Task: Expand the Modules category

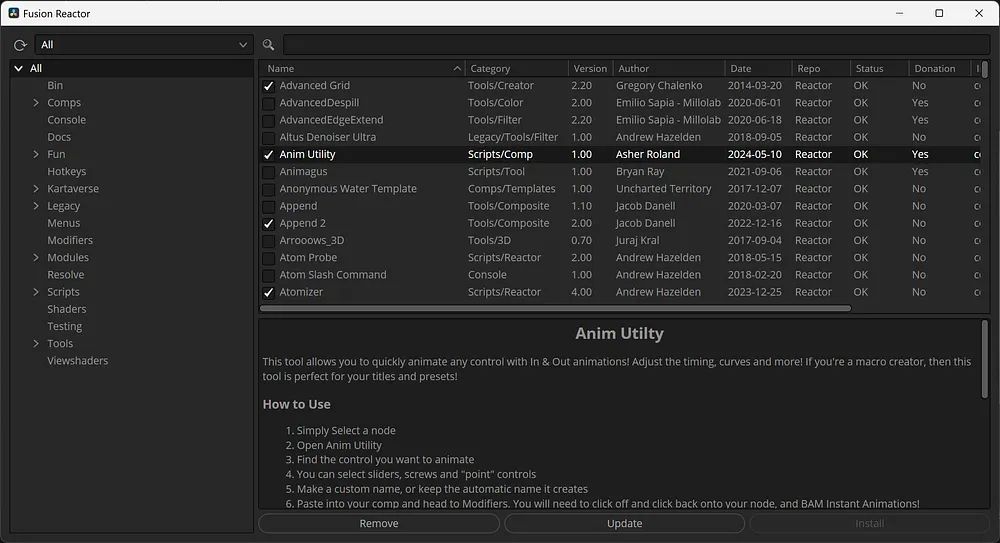Action: click(36, 258)
